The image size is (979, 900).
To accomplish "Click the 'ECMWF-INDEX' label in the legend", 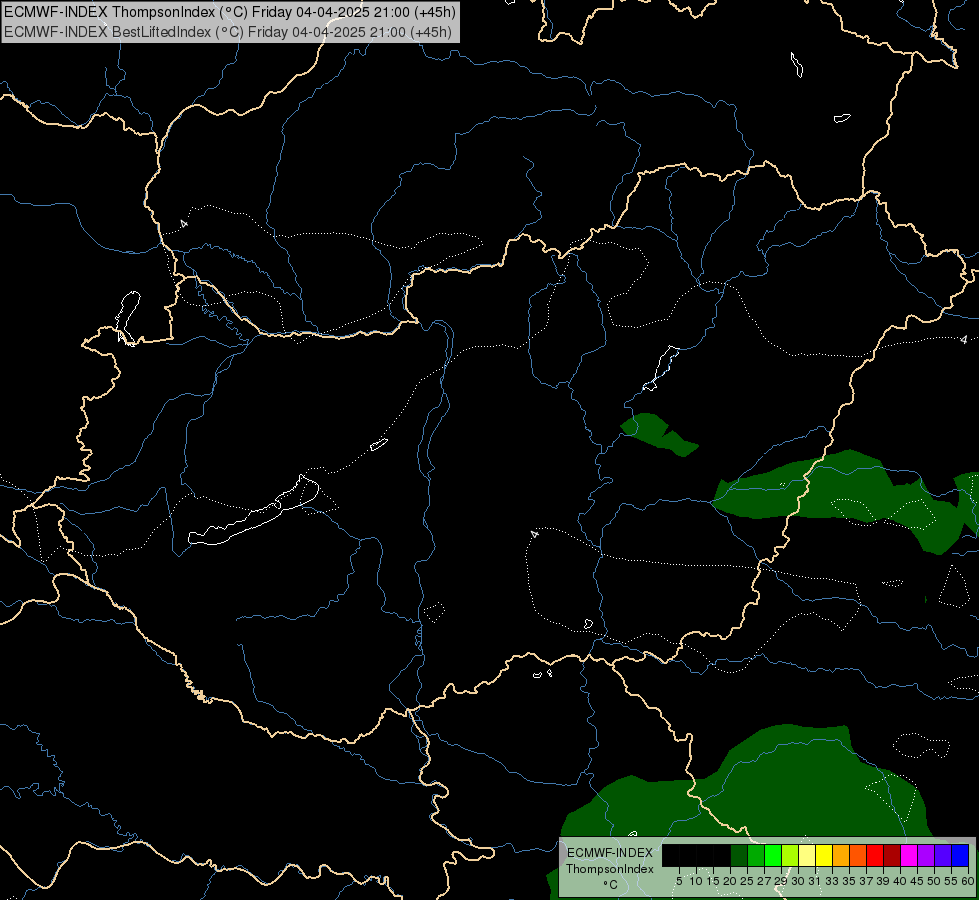I will pos(610,853).
